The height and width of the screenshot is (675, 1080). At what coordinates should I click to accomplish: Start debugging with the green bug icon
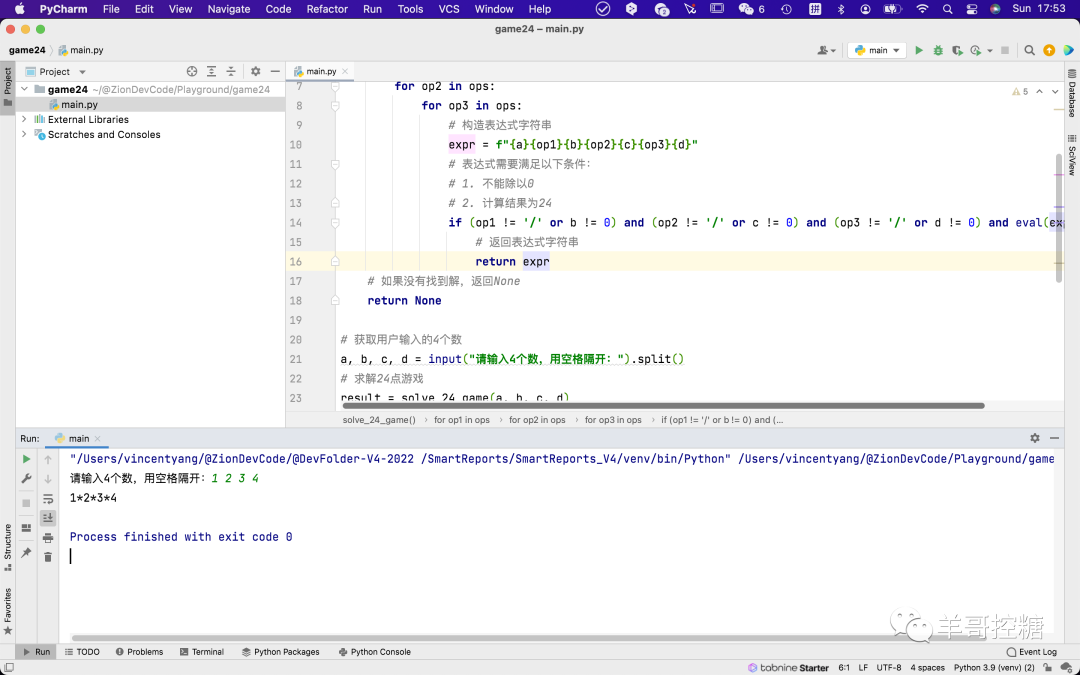pos(937,50)
